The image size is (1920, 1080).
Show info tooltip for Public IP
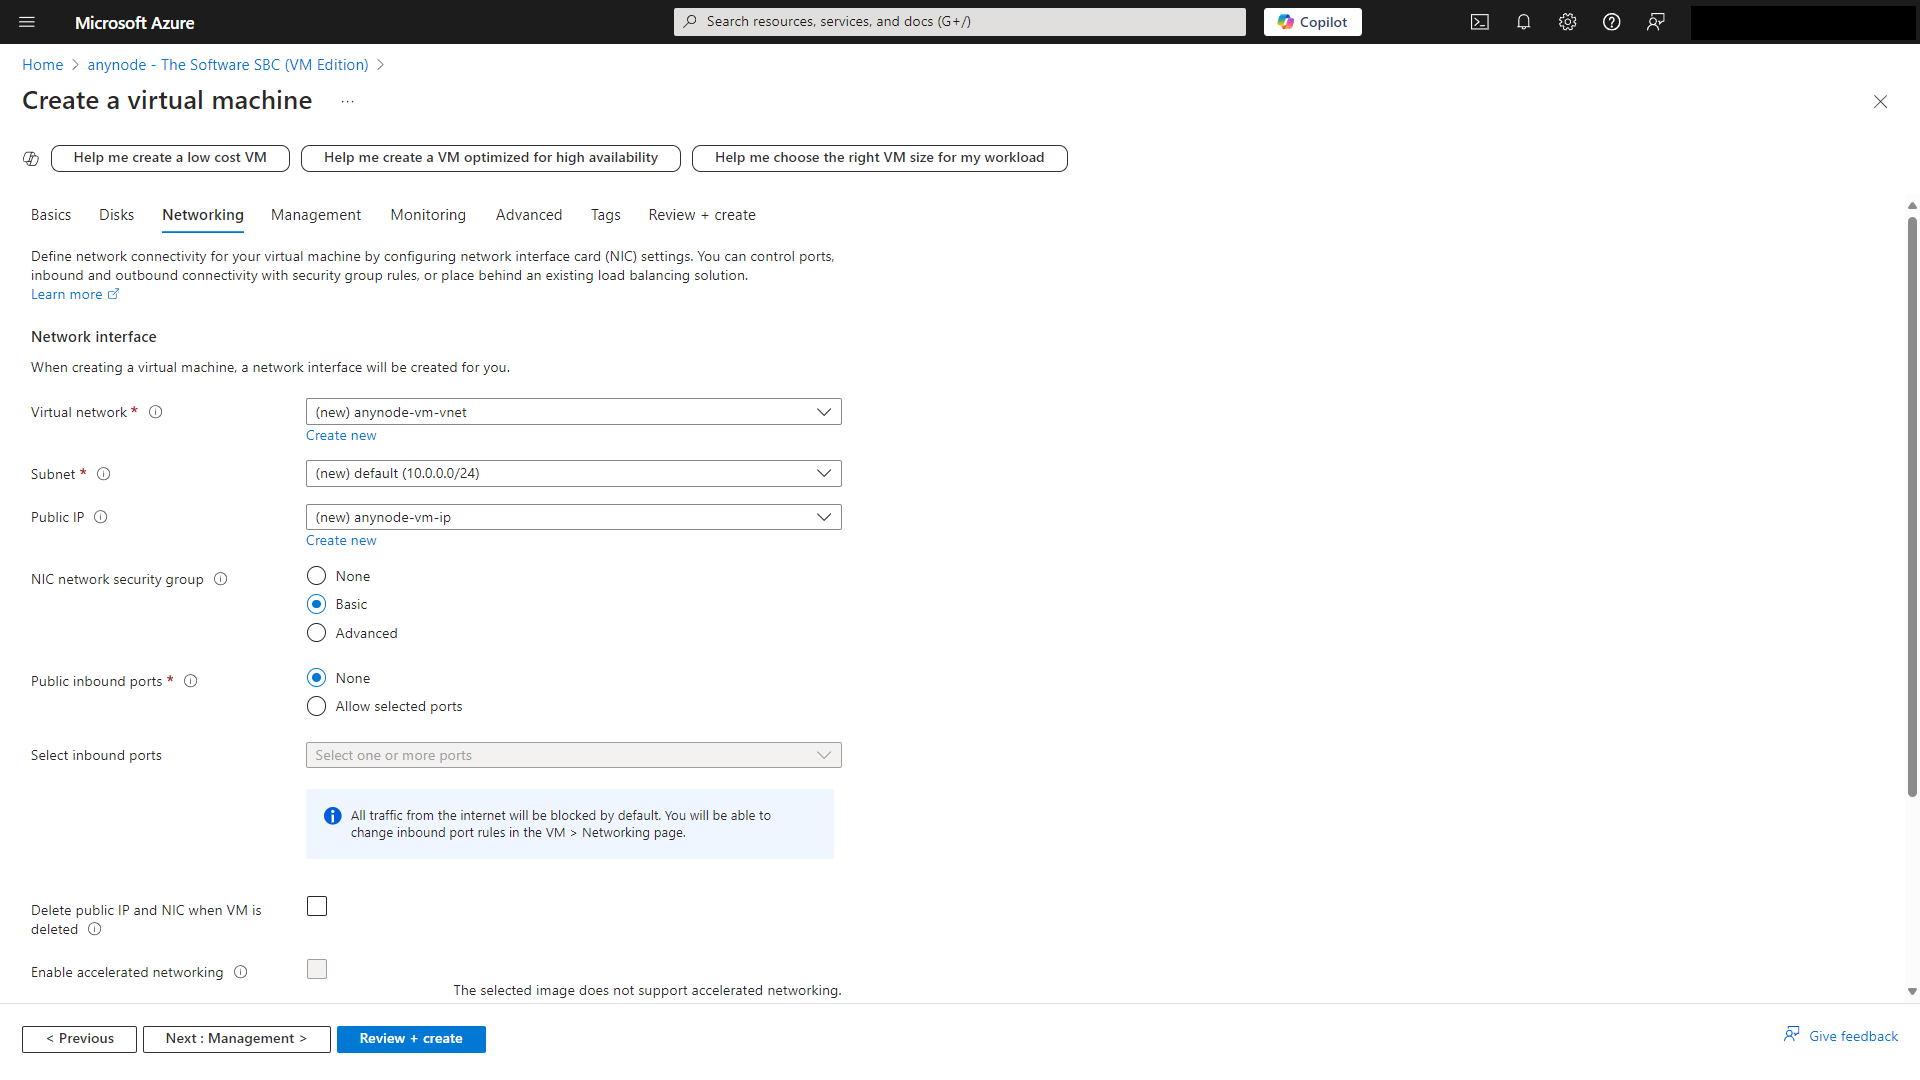101,517
